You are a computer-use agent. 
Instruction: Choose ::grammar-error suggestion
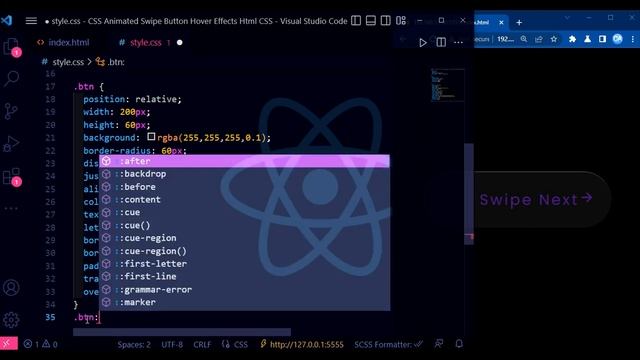click(x=244, y=289)
